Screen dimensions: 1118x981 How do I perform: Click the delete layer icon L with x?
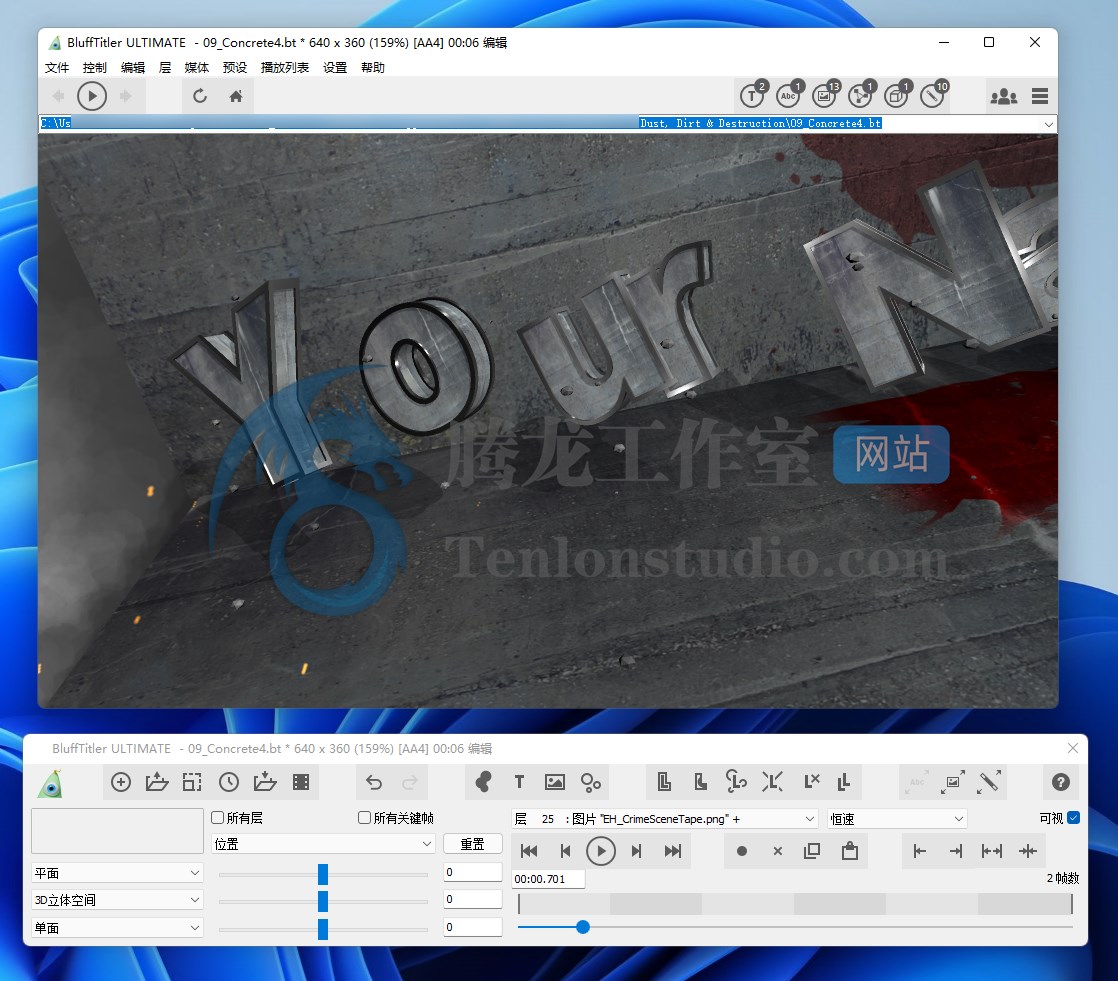coord(811,782)
